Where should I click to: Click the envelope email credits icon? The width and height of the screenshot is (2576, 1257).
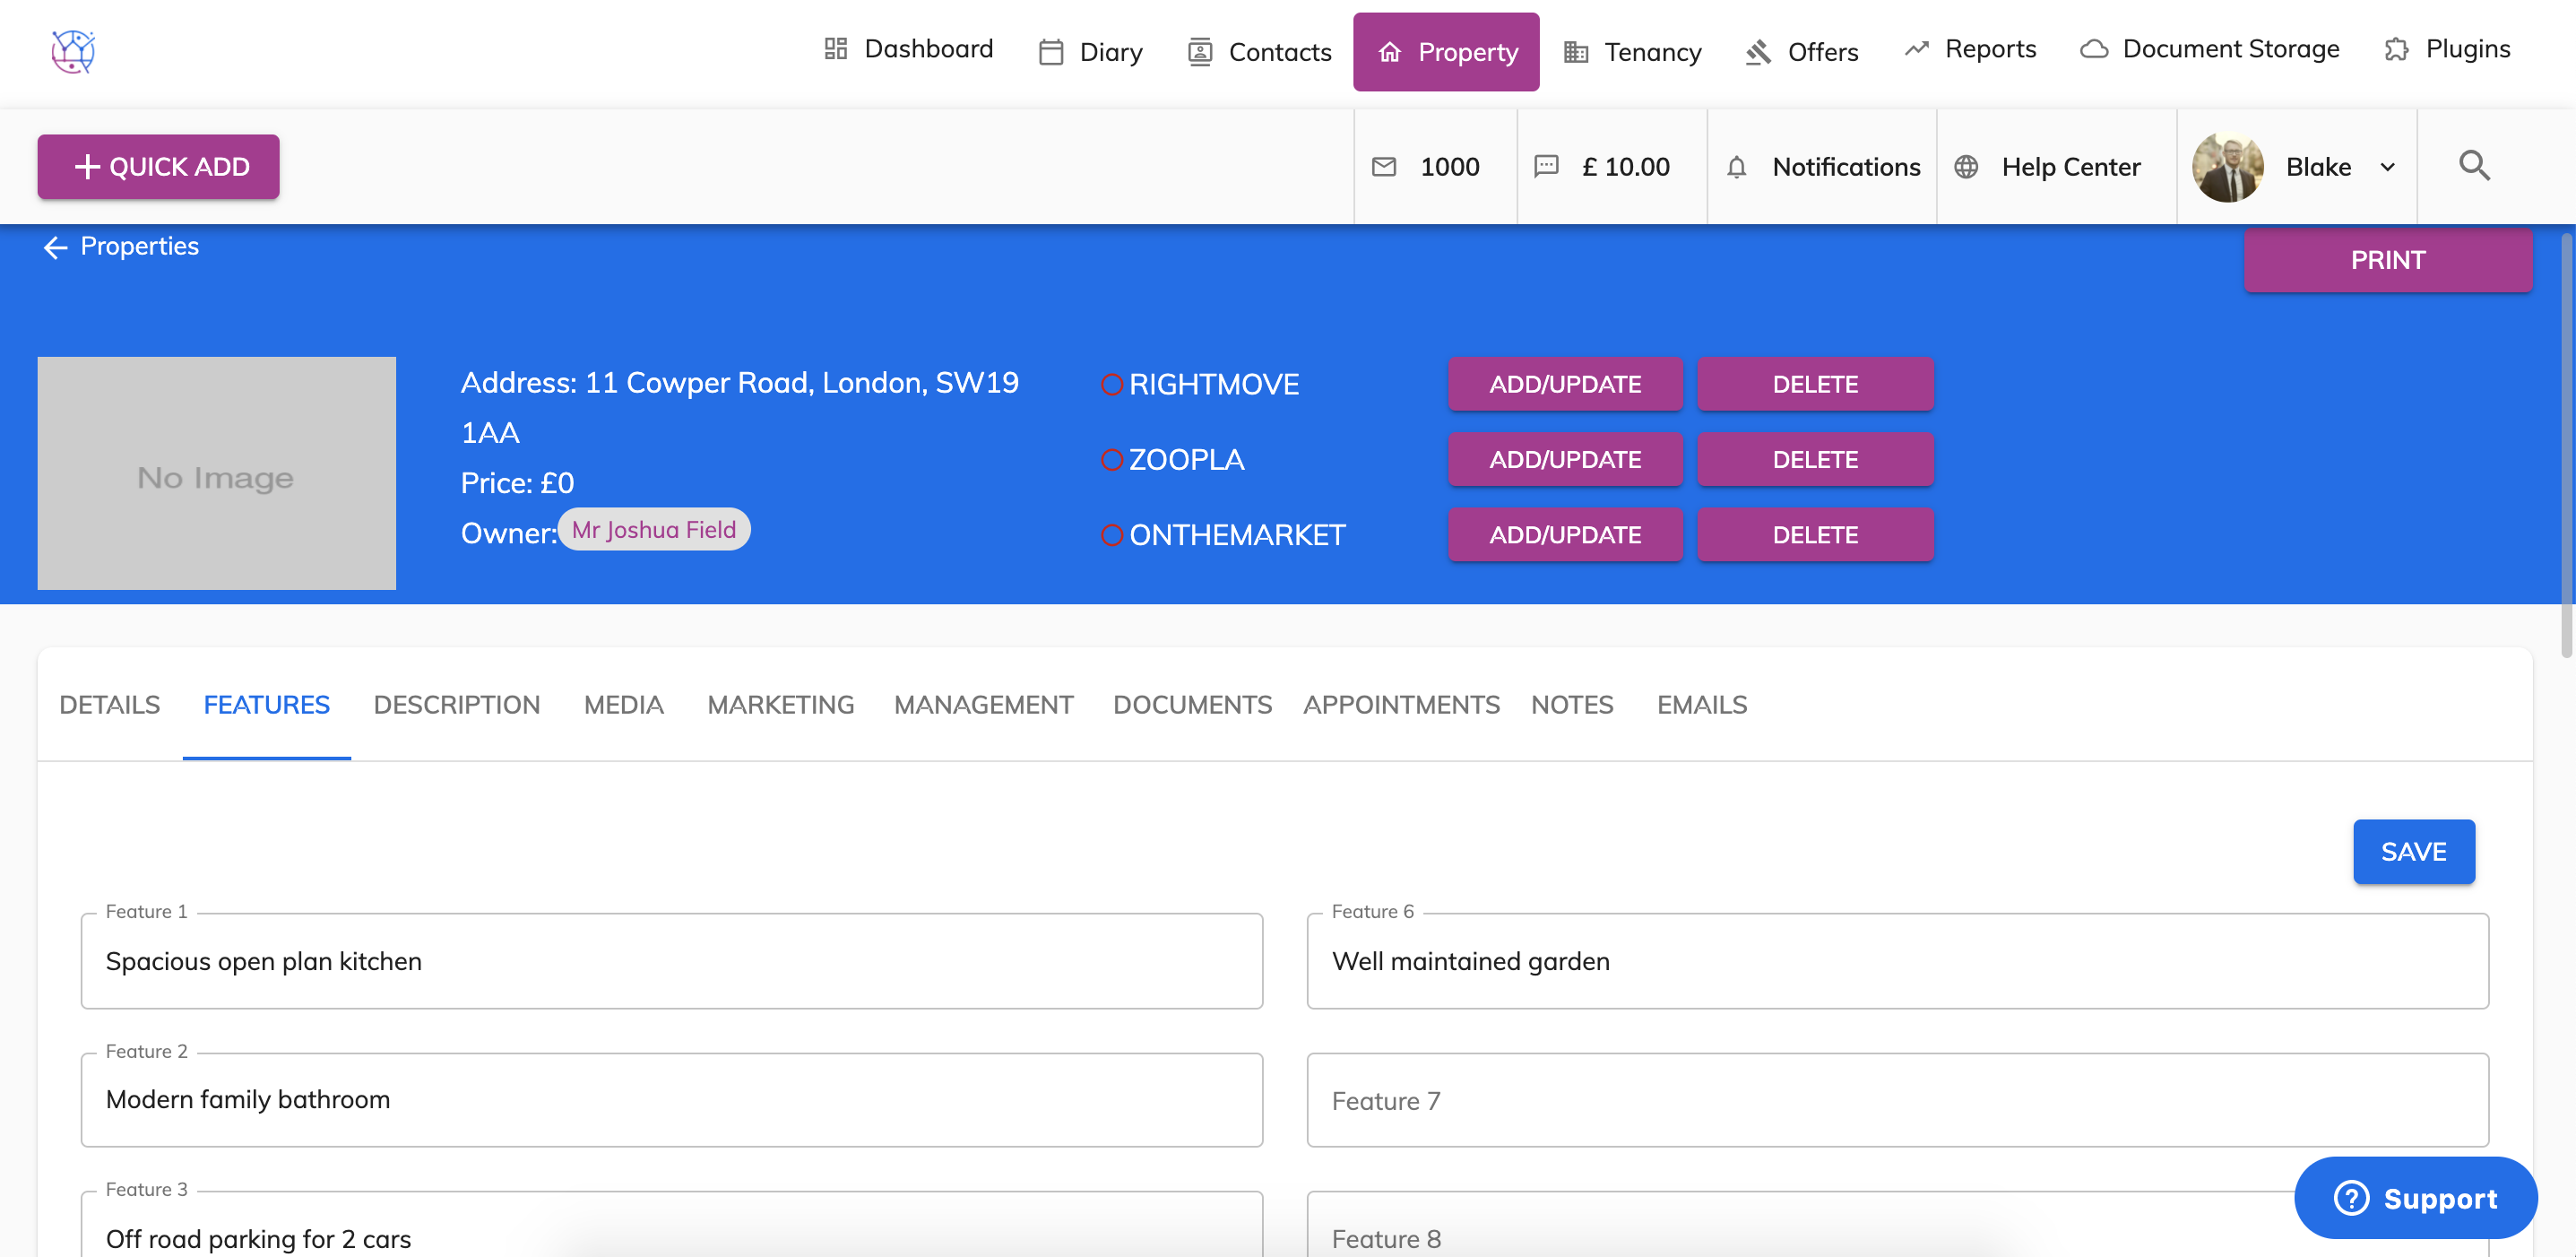[1384, 167]
